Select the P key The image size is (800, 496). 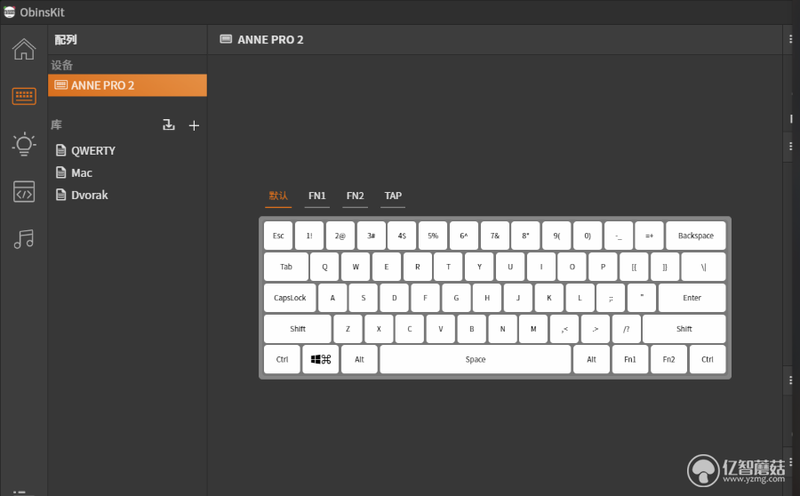tap(603, 267)
